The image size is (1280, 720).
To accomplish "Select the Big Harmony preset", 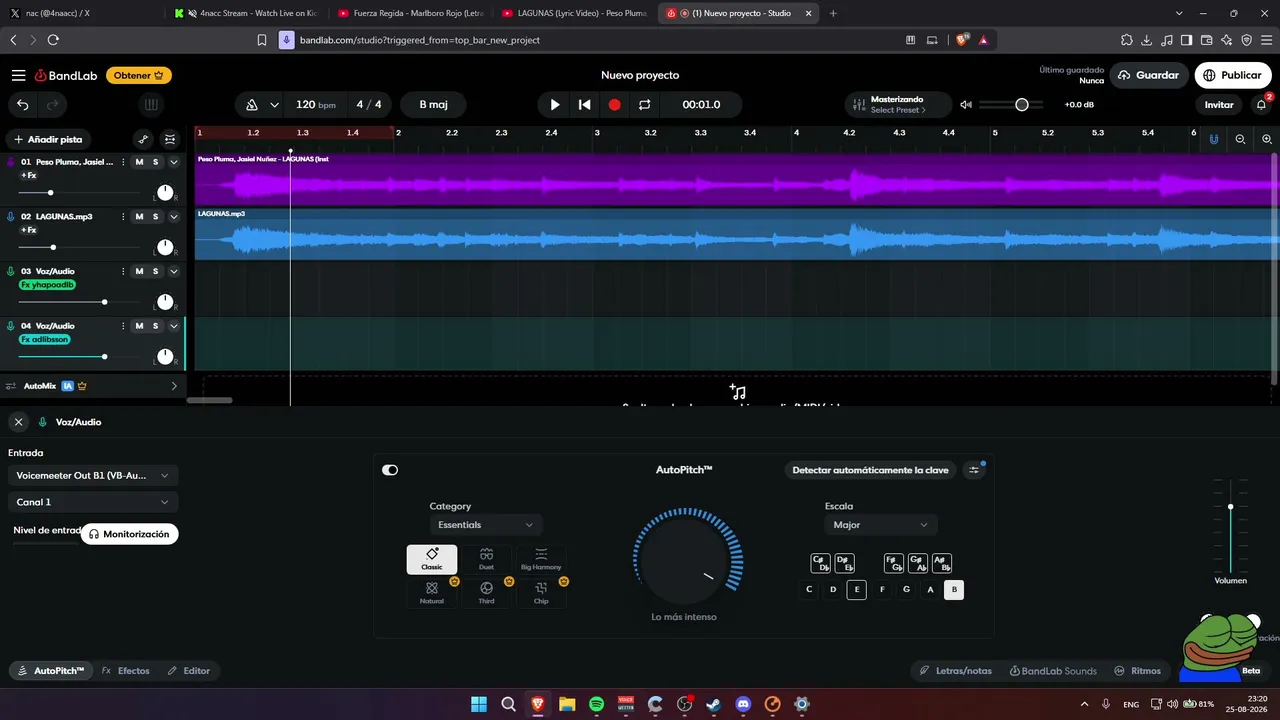I will click(x=541, y=560).
